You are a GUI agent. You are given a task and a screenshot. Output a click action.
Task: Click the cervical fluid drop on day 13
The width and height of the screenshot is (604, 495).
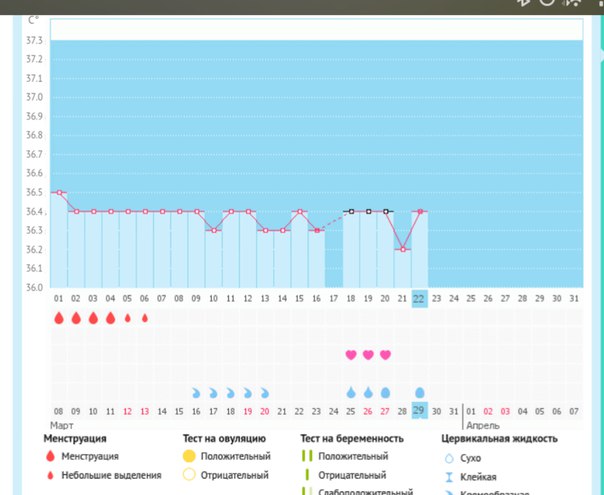click(x=265, y=393)
